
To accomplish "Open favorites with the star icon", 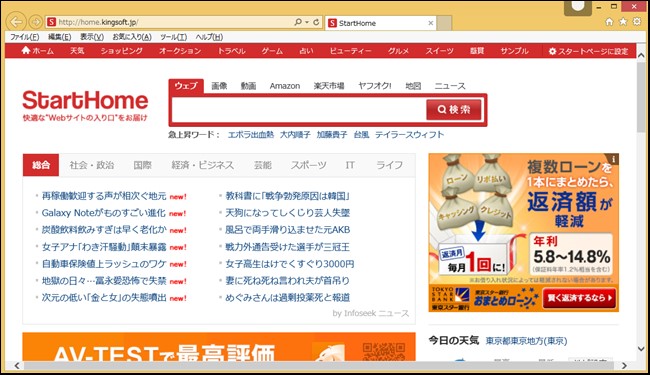I will point(623,22).
